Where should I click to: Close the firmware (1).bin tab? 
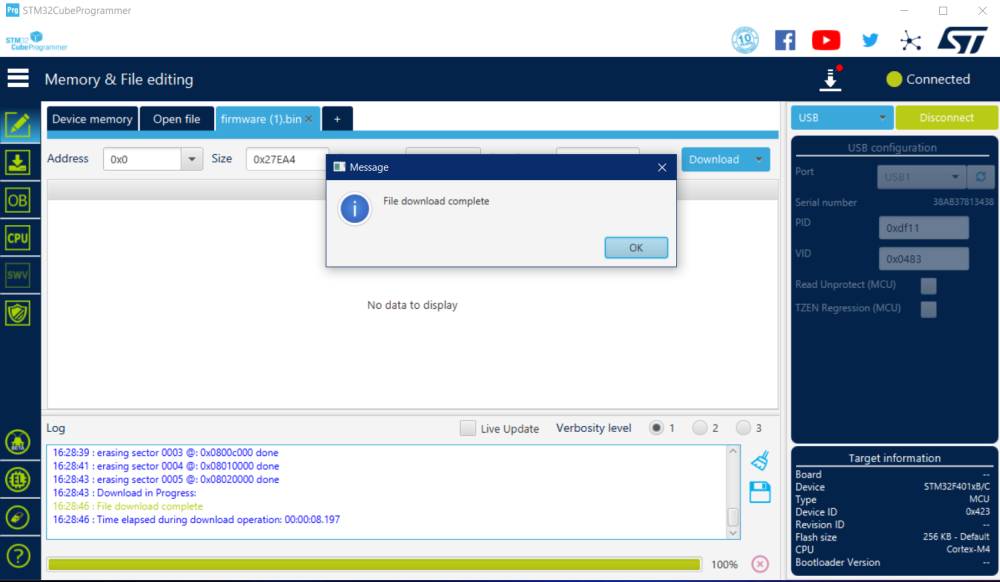[x=309, y=119]
